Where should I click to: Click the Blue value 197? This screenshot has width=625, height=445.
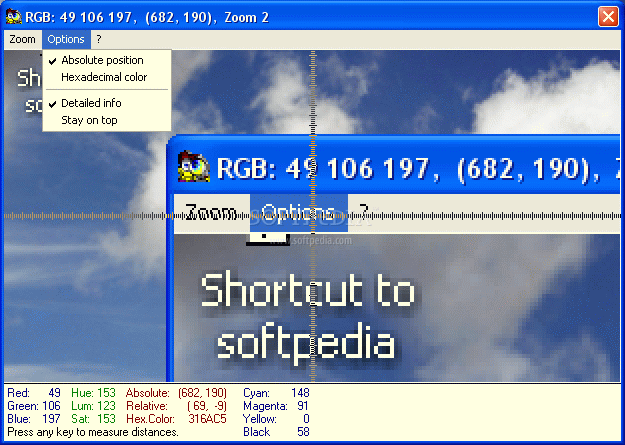click(51, 419)
